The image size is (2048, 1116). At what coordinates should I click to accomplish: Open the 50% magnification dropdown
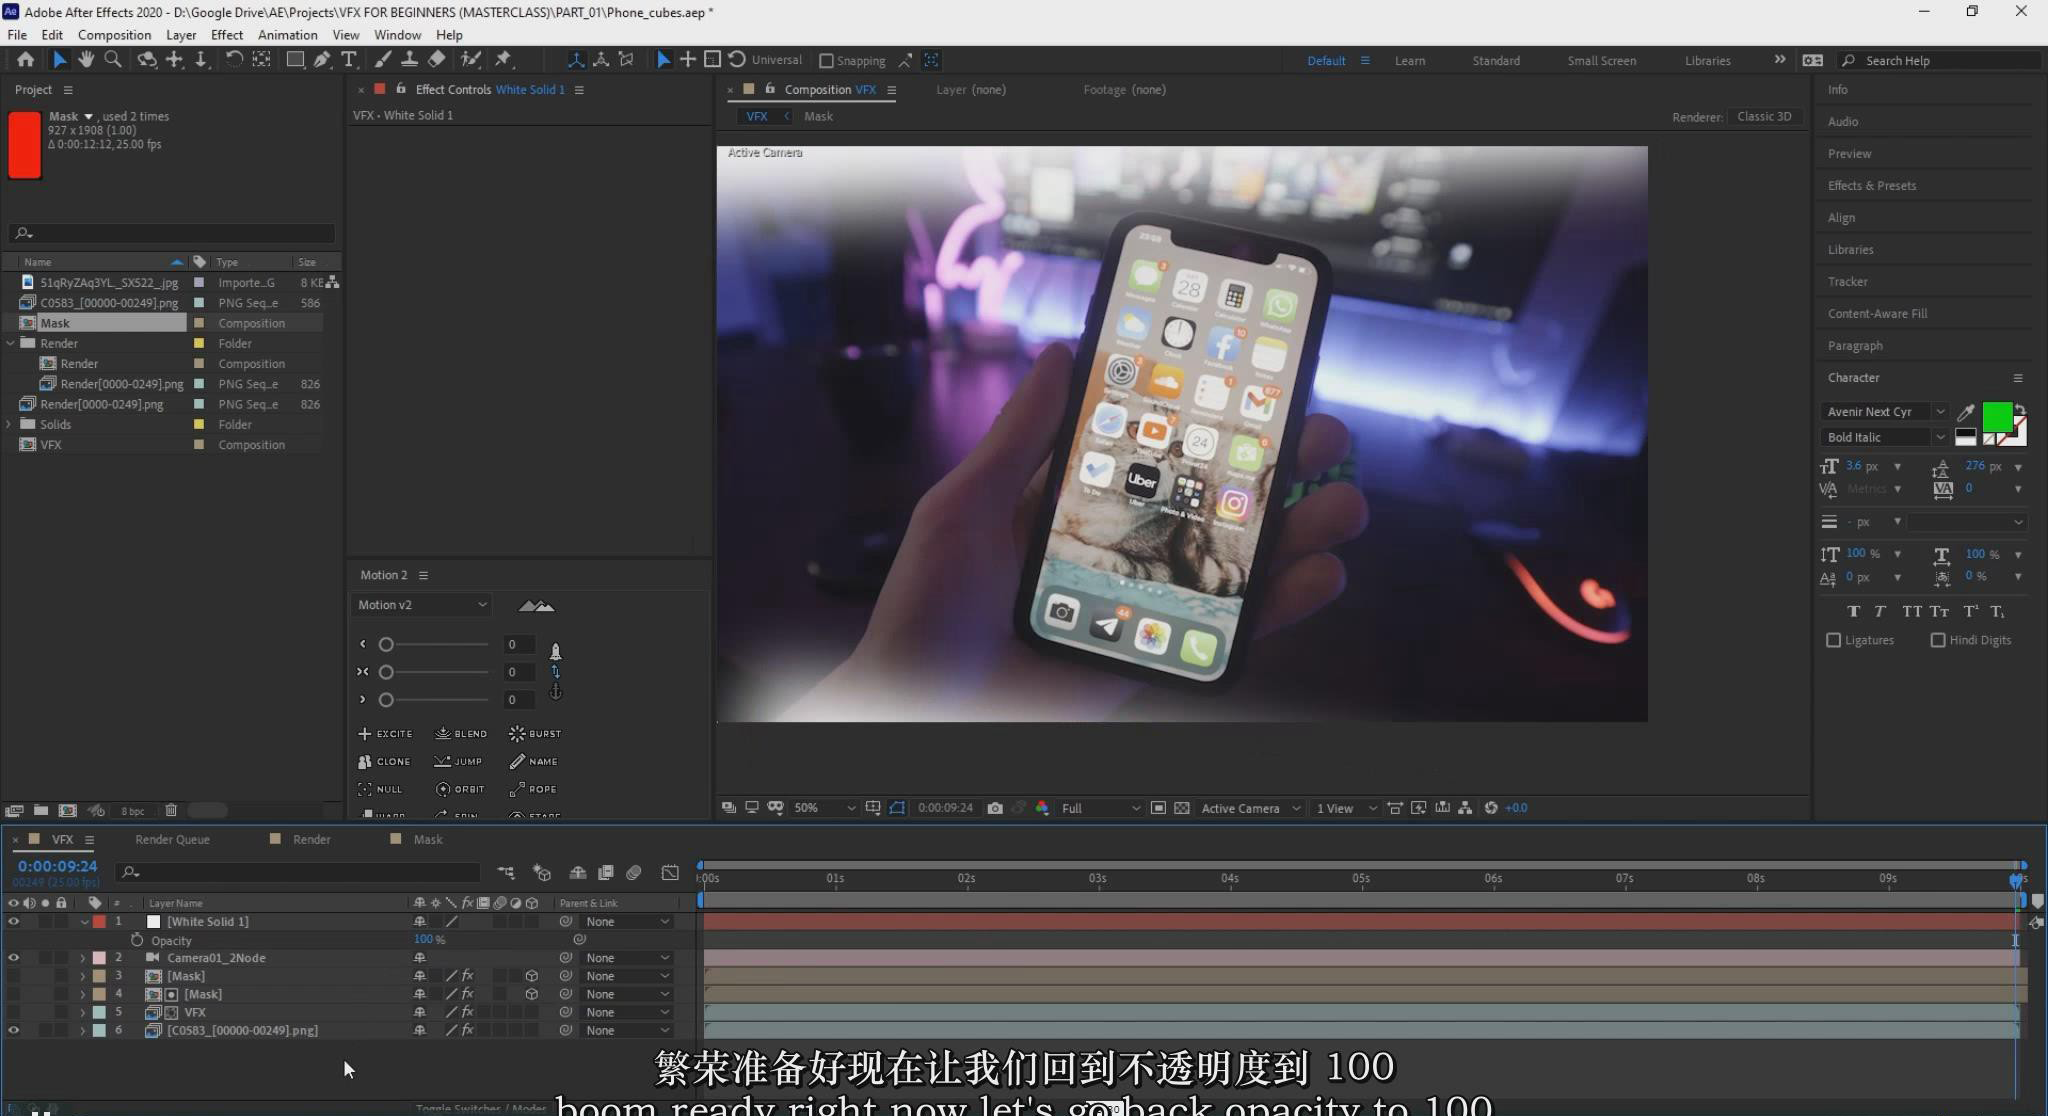point(825,808)
